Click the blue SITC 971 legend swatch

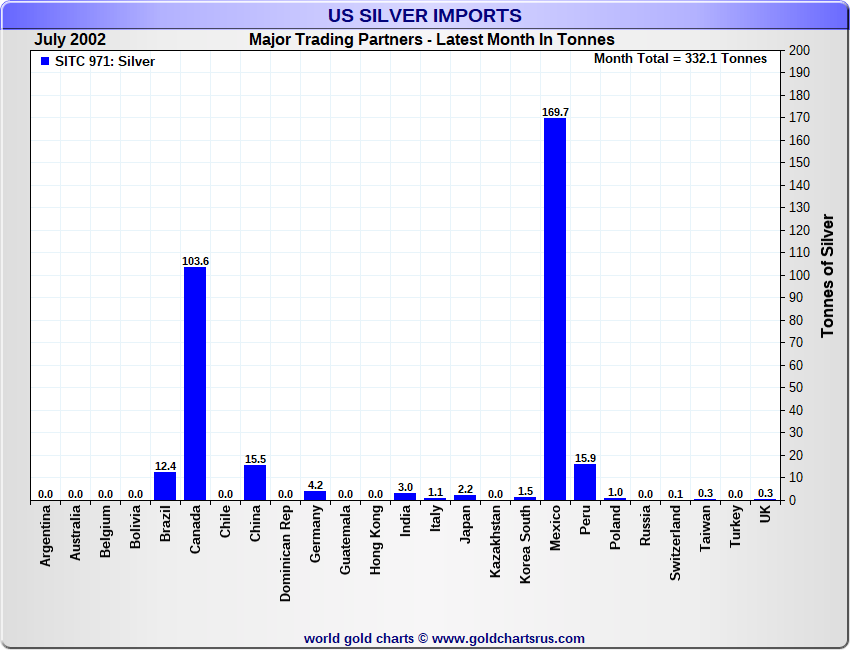44,61
